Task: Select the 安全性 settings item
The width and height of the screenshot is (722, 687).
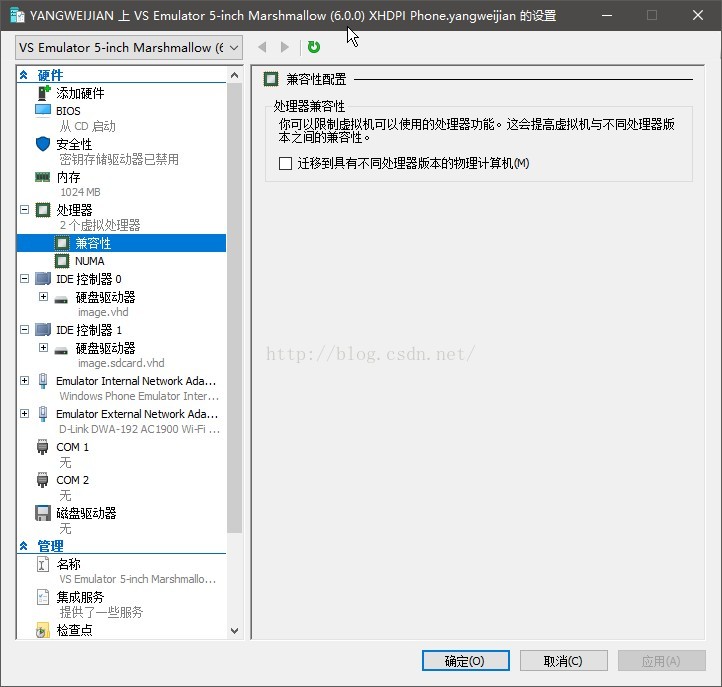Action: click(74, 144)
